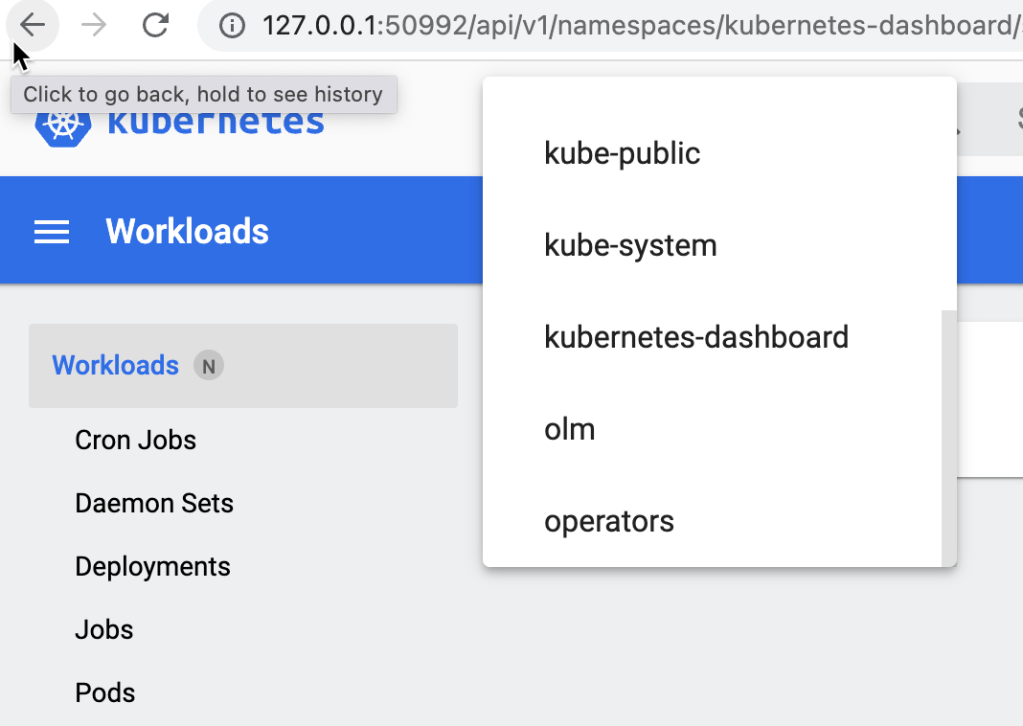
Task: Select kube-public namespace option
Action: (x=622, y=154)
